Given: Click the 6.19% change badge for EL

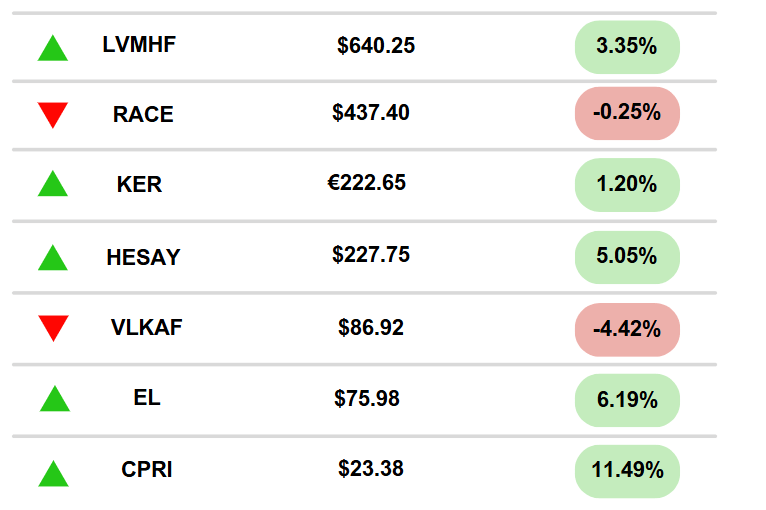Looking at the screenshot, I should (x=627, y=400).
